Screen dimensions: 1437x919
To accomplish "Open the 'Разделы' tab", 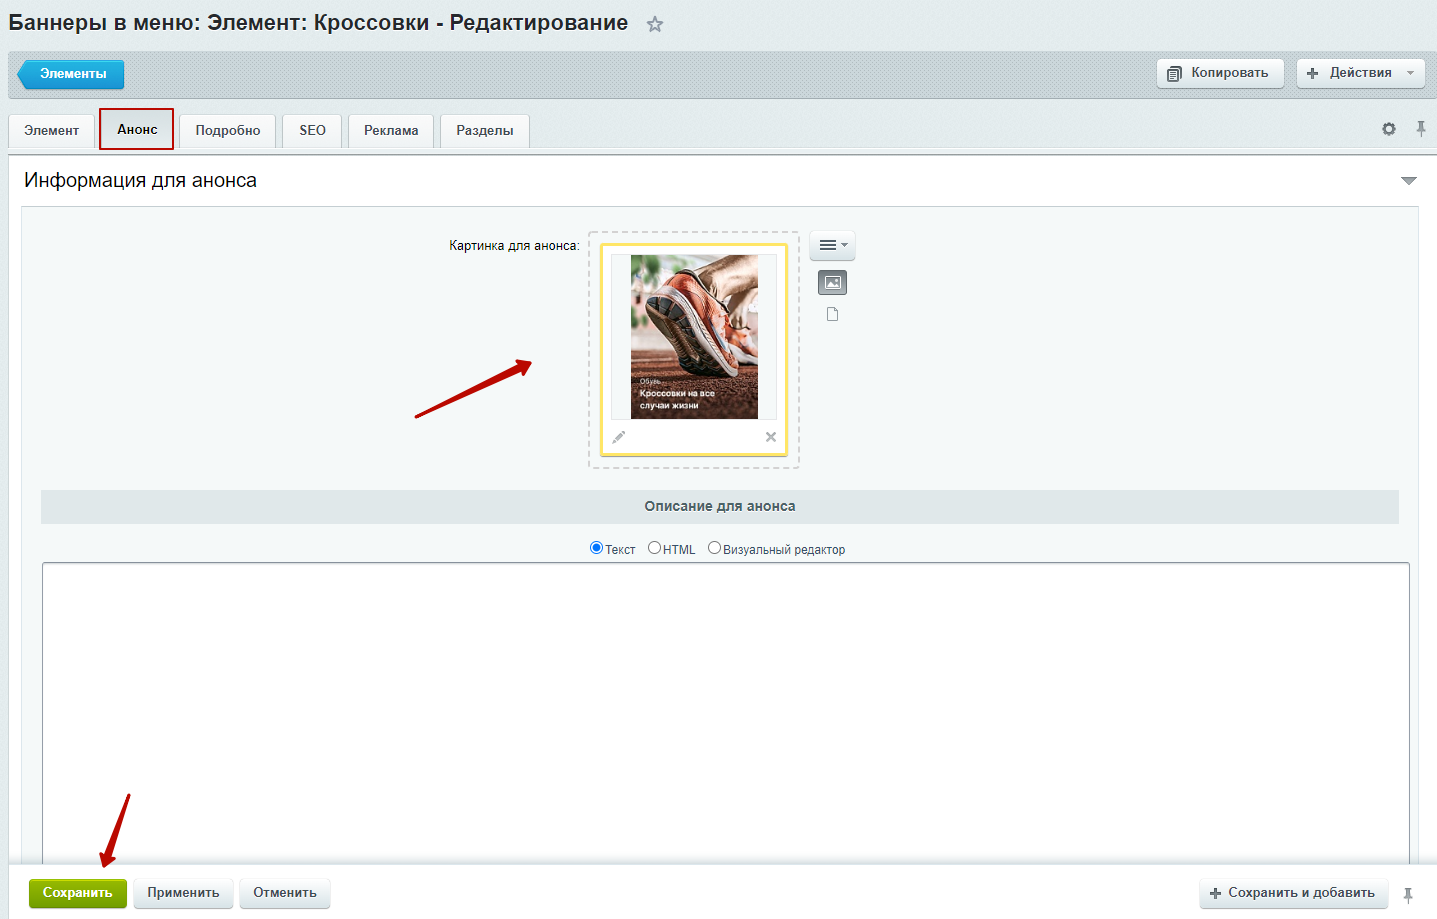I will (x=485, y=131).
